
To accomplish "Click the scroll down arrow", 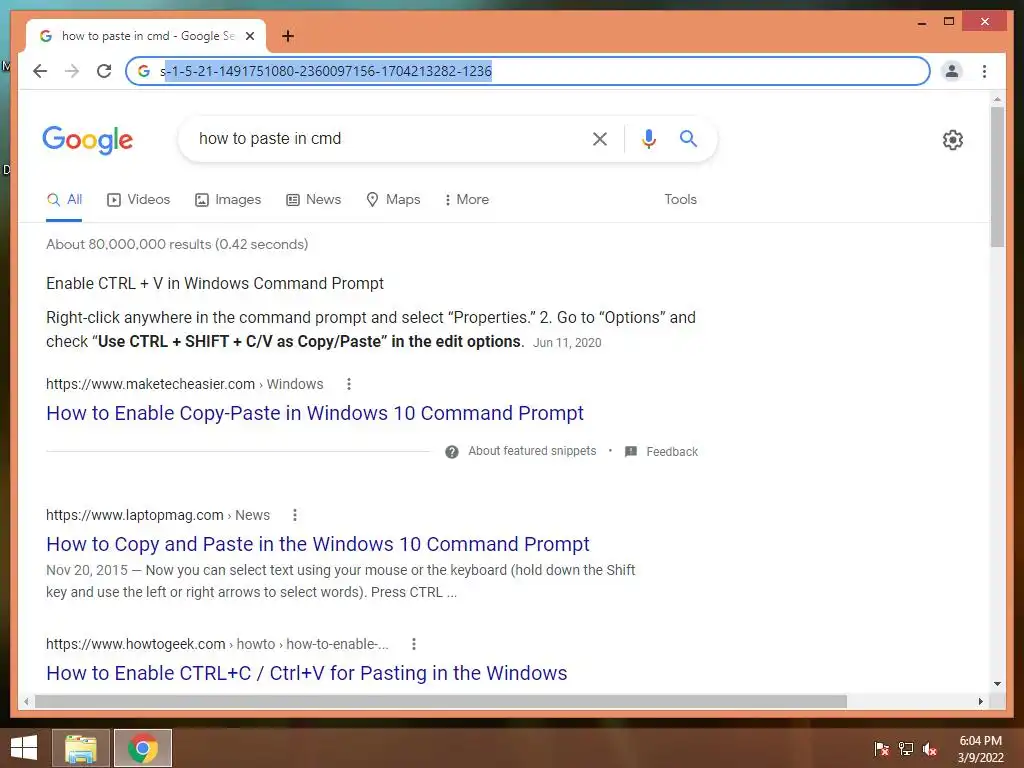I will 997,684.
